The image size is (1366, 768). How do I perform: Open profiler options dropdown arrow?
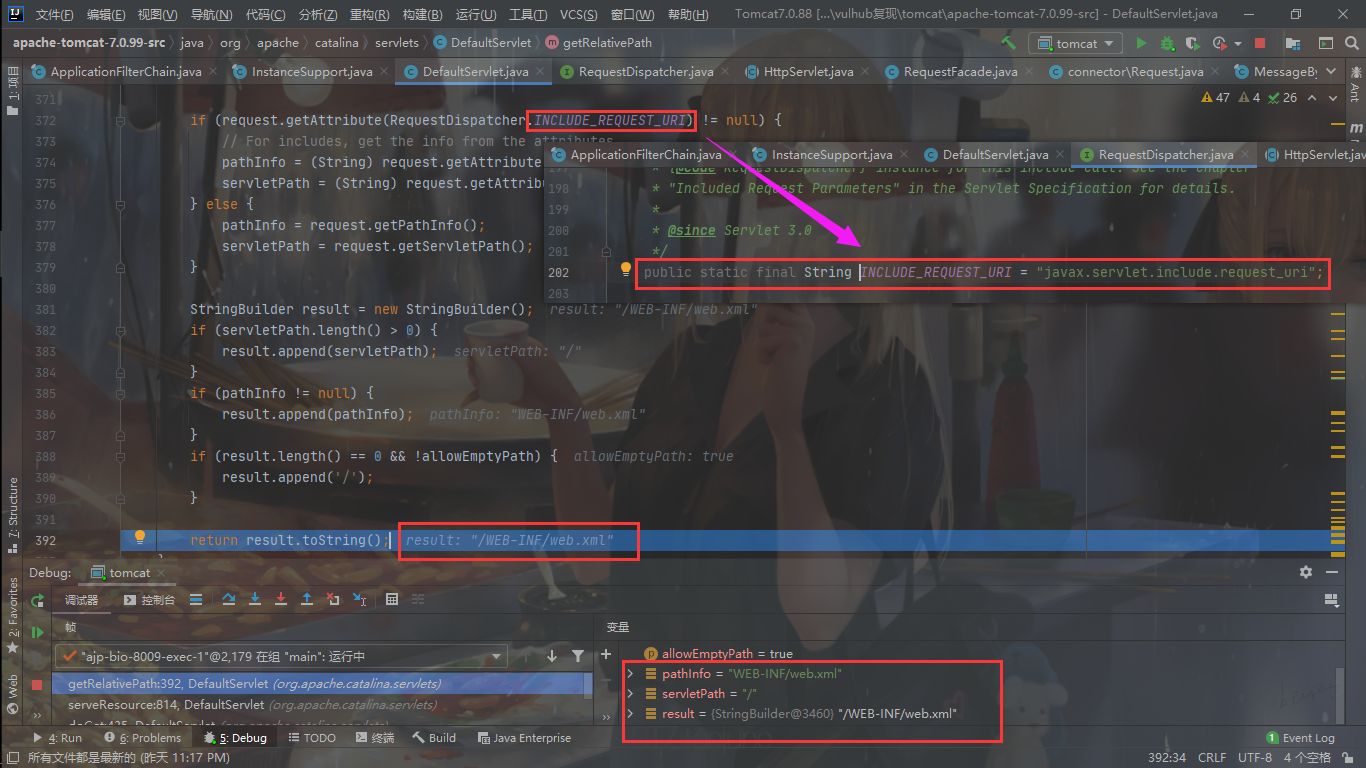point(1238,44)
